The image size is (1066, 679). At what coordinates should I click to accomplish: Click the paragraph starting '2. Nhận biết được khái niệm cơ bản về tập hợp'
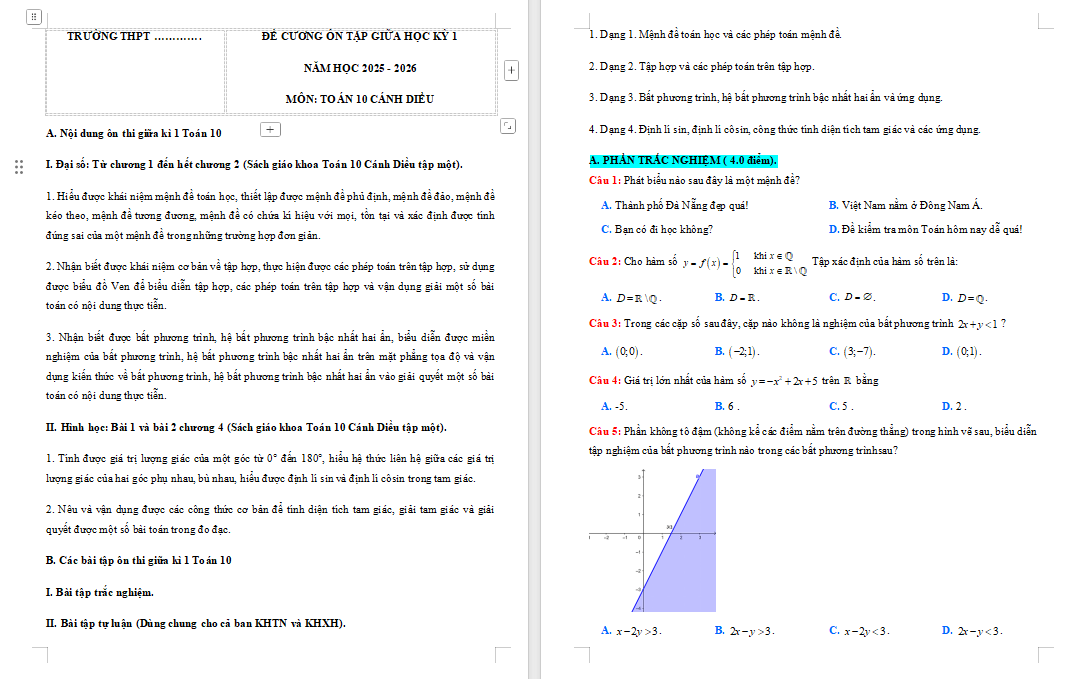(270, 286)
